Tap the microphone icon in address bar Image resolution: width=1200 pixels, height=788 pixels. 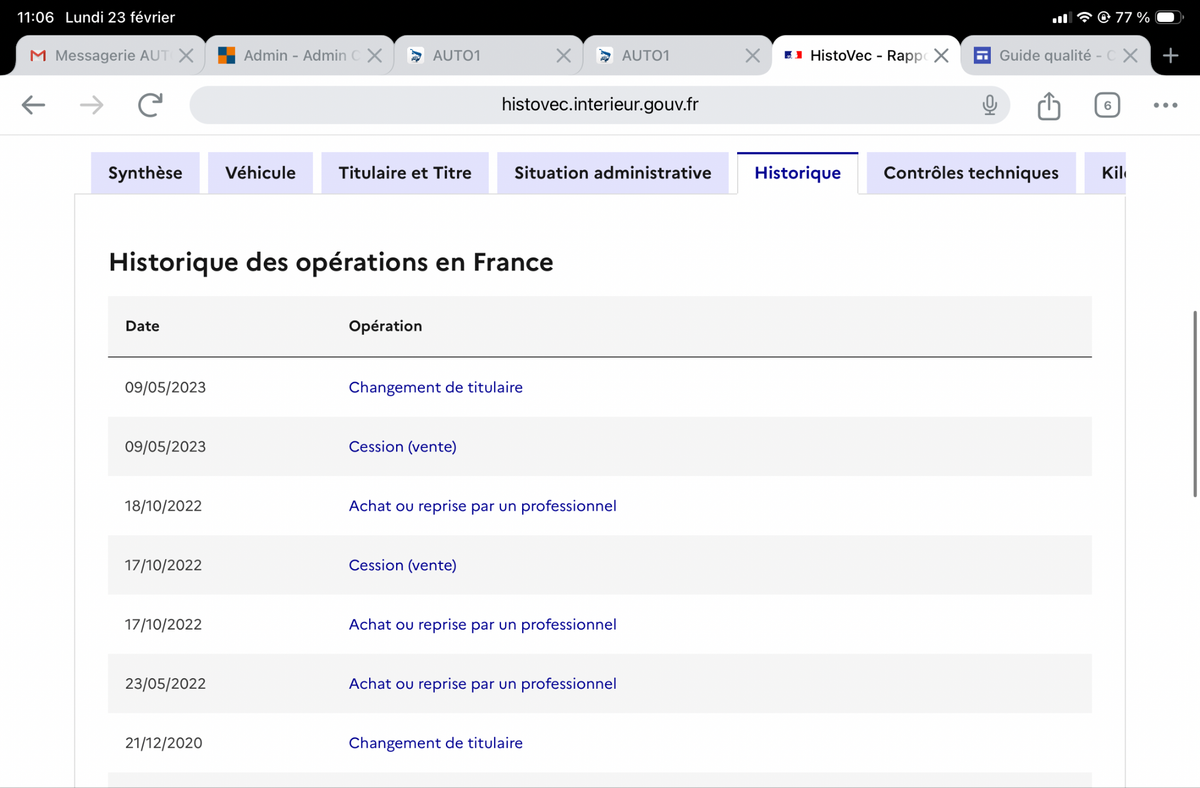[x=989, y=105]
